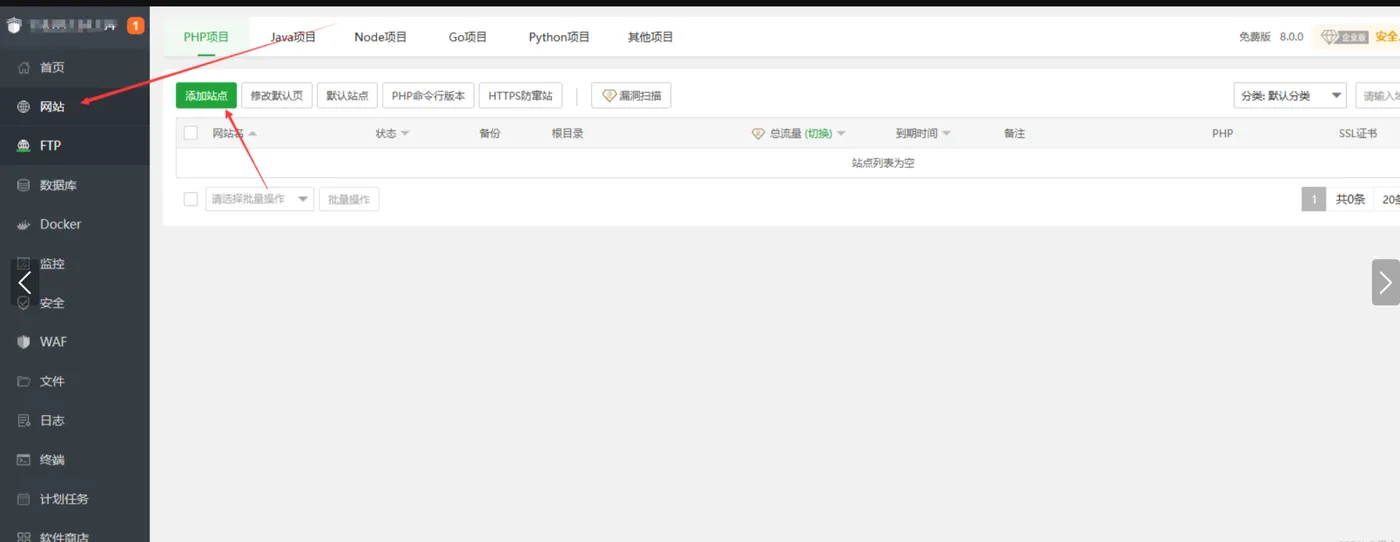Click the PHP命令行版本 button

tap(428, 96)
